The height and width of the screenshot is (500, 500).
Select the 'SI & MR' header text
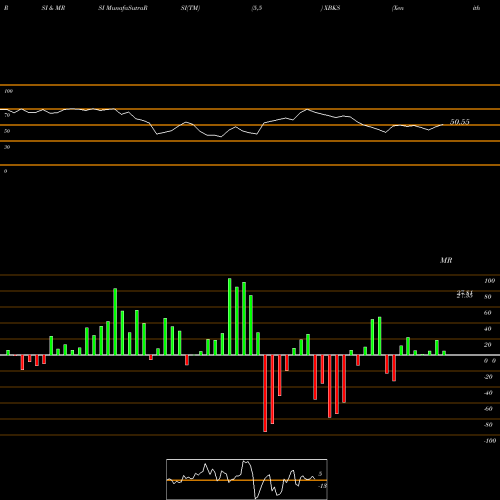tap(53, 8)
